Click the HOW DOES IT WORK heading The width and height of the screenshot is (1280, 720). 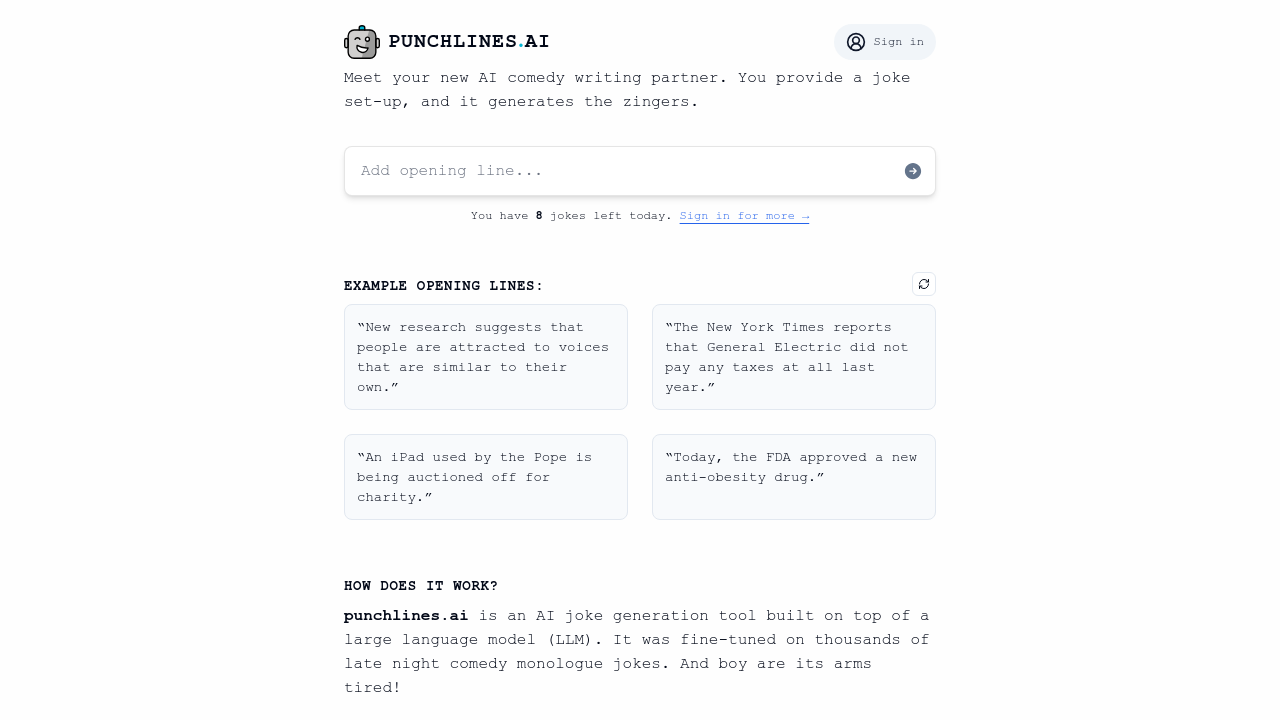point(420,586)
